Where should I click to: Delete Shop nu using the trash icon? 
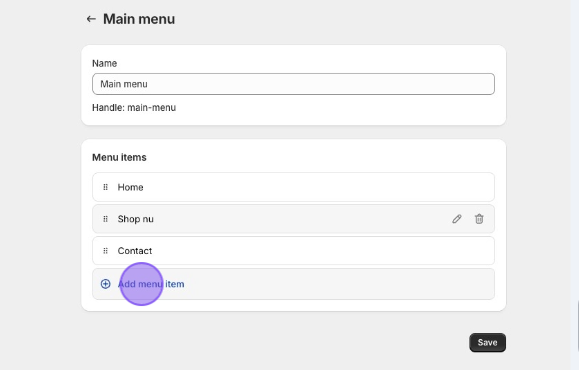point(479,219)
